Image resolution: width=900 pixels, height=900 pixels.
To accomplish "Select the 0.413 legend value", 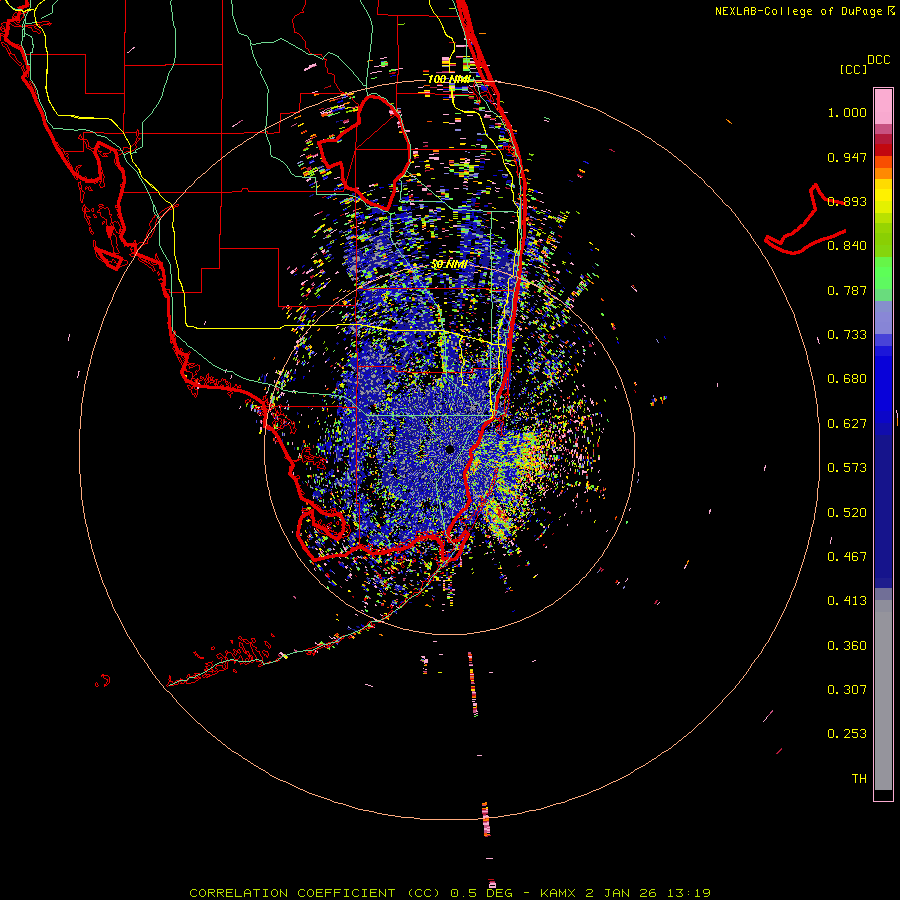I will click(847, 601).
